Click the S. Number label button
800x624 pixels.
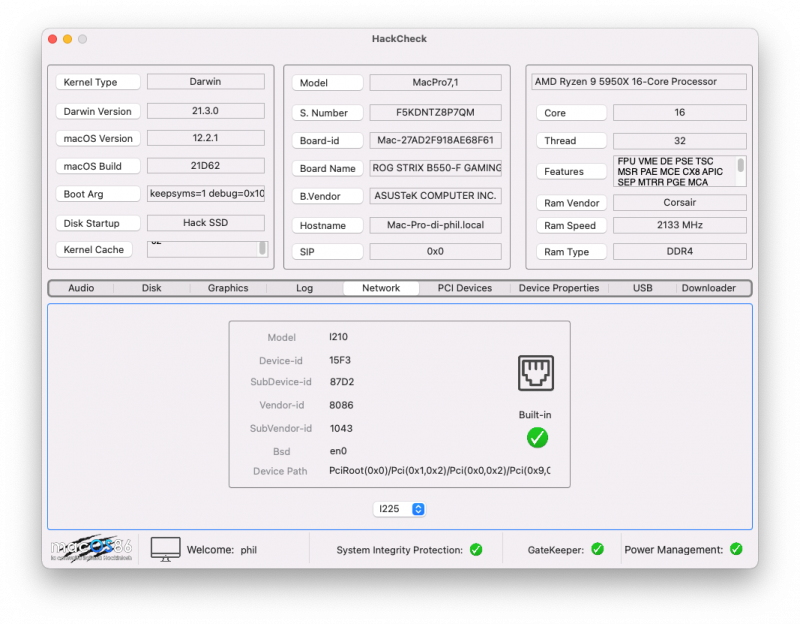pos(327,113)
